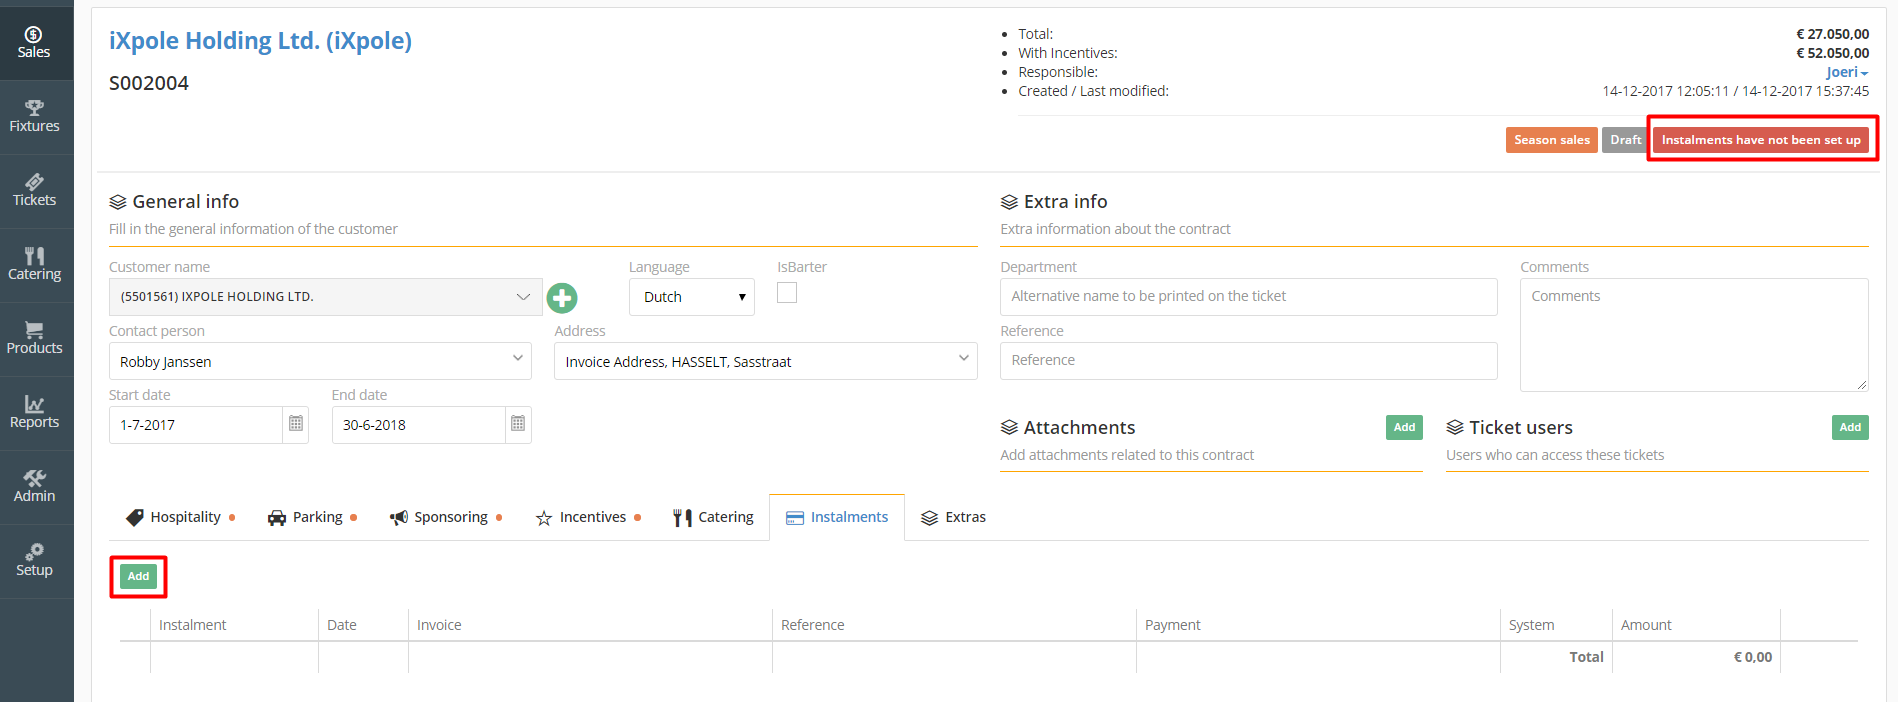The width and height of the screenshot is (1898, 702).
Task: Click the contract number S002004
Action: point(149,83)
